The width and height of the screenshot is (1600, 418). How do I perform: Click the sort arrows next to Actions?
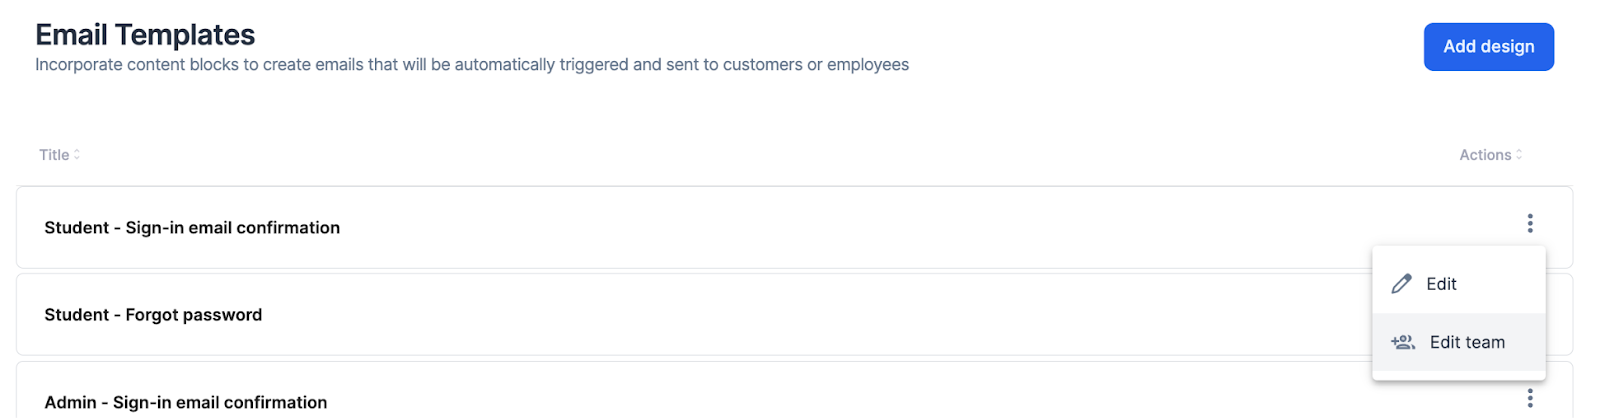[1519, 155]
